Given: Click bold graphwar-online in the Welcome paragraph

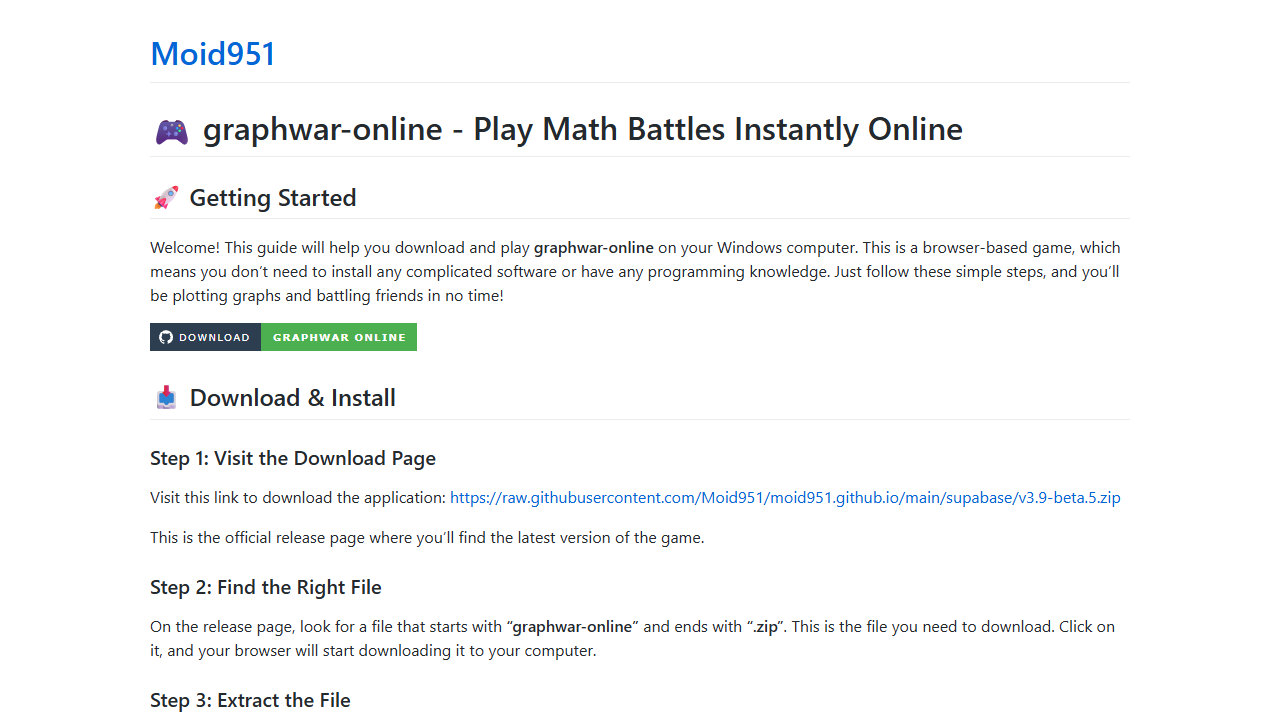Looking at the screenshot, I should (x=594, y=248).
